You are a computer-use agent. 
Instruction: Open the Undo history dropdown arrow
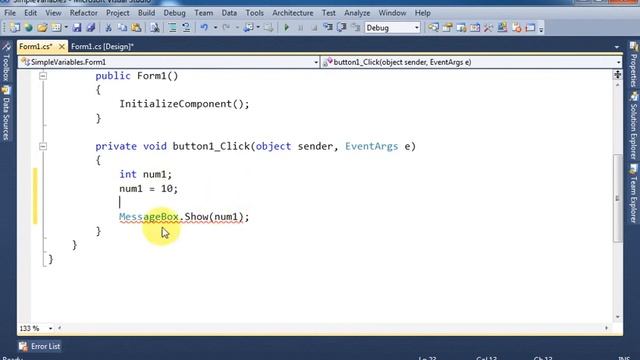tap(215, 28)
